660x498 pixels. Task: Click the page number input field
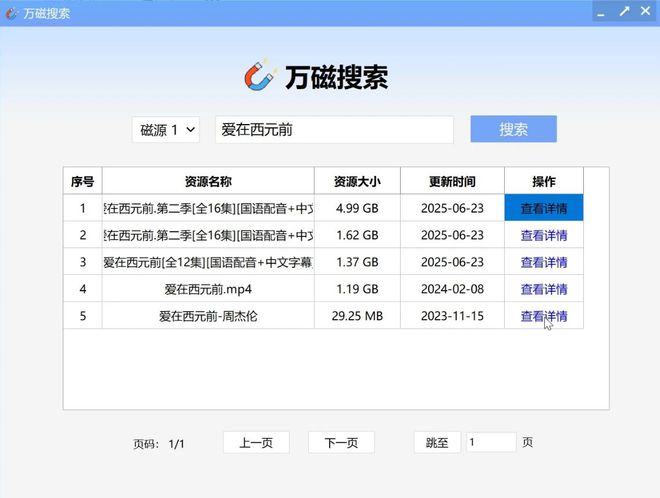(490, 442)
